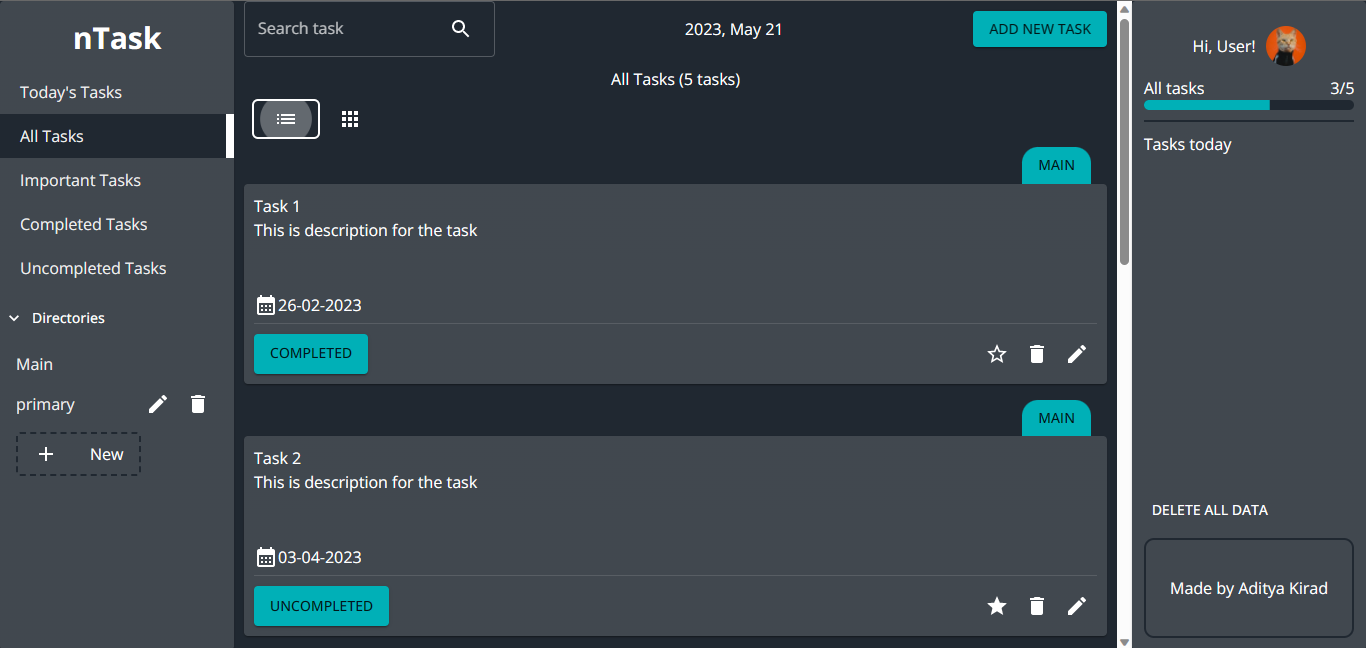Click DELETE ALL DATA
Screen dimensions: 1366x648
pos(1209,510)
